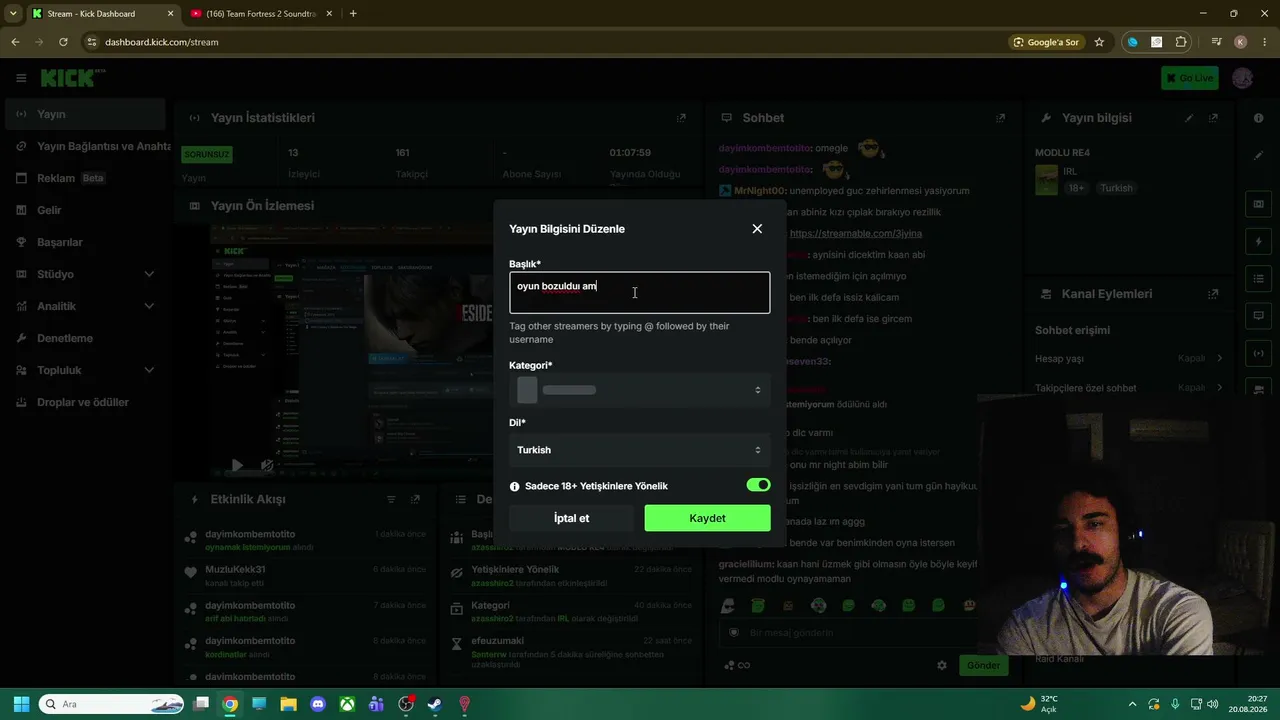This screenshot has width=1280, height=720.
Task: Bookmark this page with the star icon
Action: (x=1099, y=42)
